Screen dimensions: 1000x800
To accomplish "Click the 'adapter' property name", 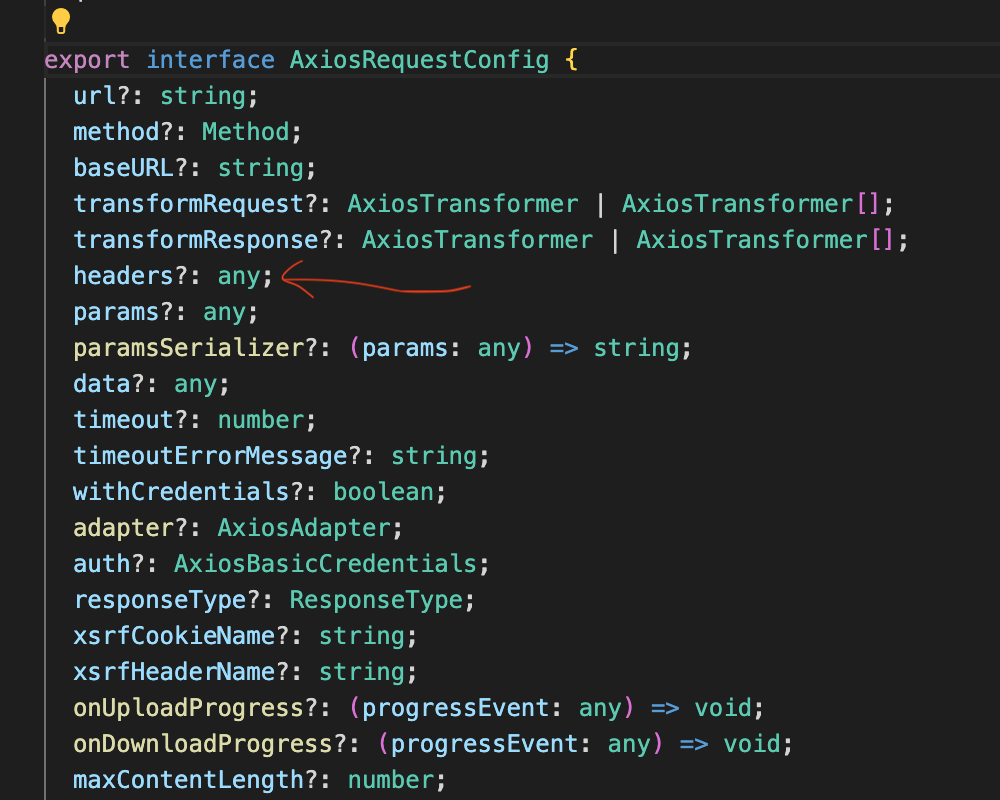I will 123,528.
